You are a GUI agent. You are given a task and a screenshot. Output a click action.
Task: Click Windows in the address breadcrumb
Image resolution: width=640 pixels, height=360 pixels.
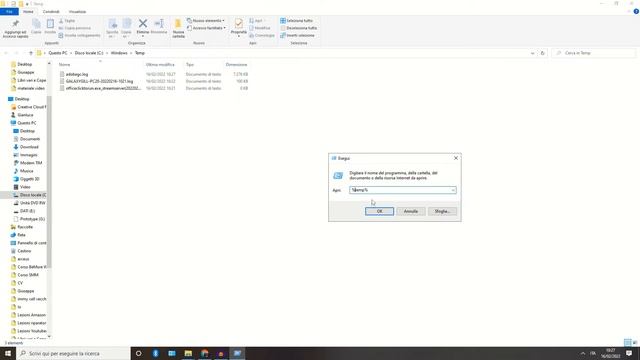tap(119, 53)
